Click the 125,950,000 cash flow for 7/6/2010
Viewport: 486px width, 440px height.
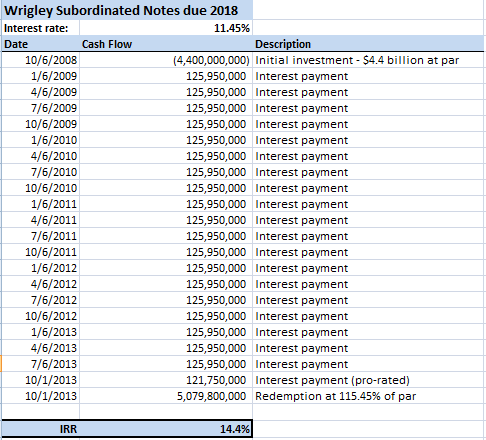click(166, 172)
